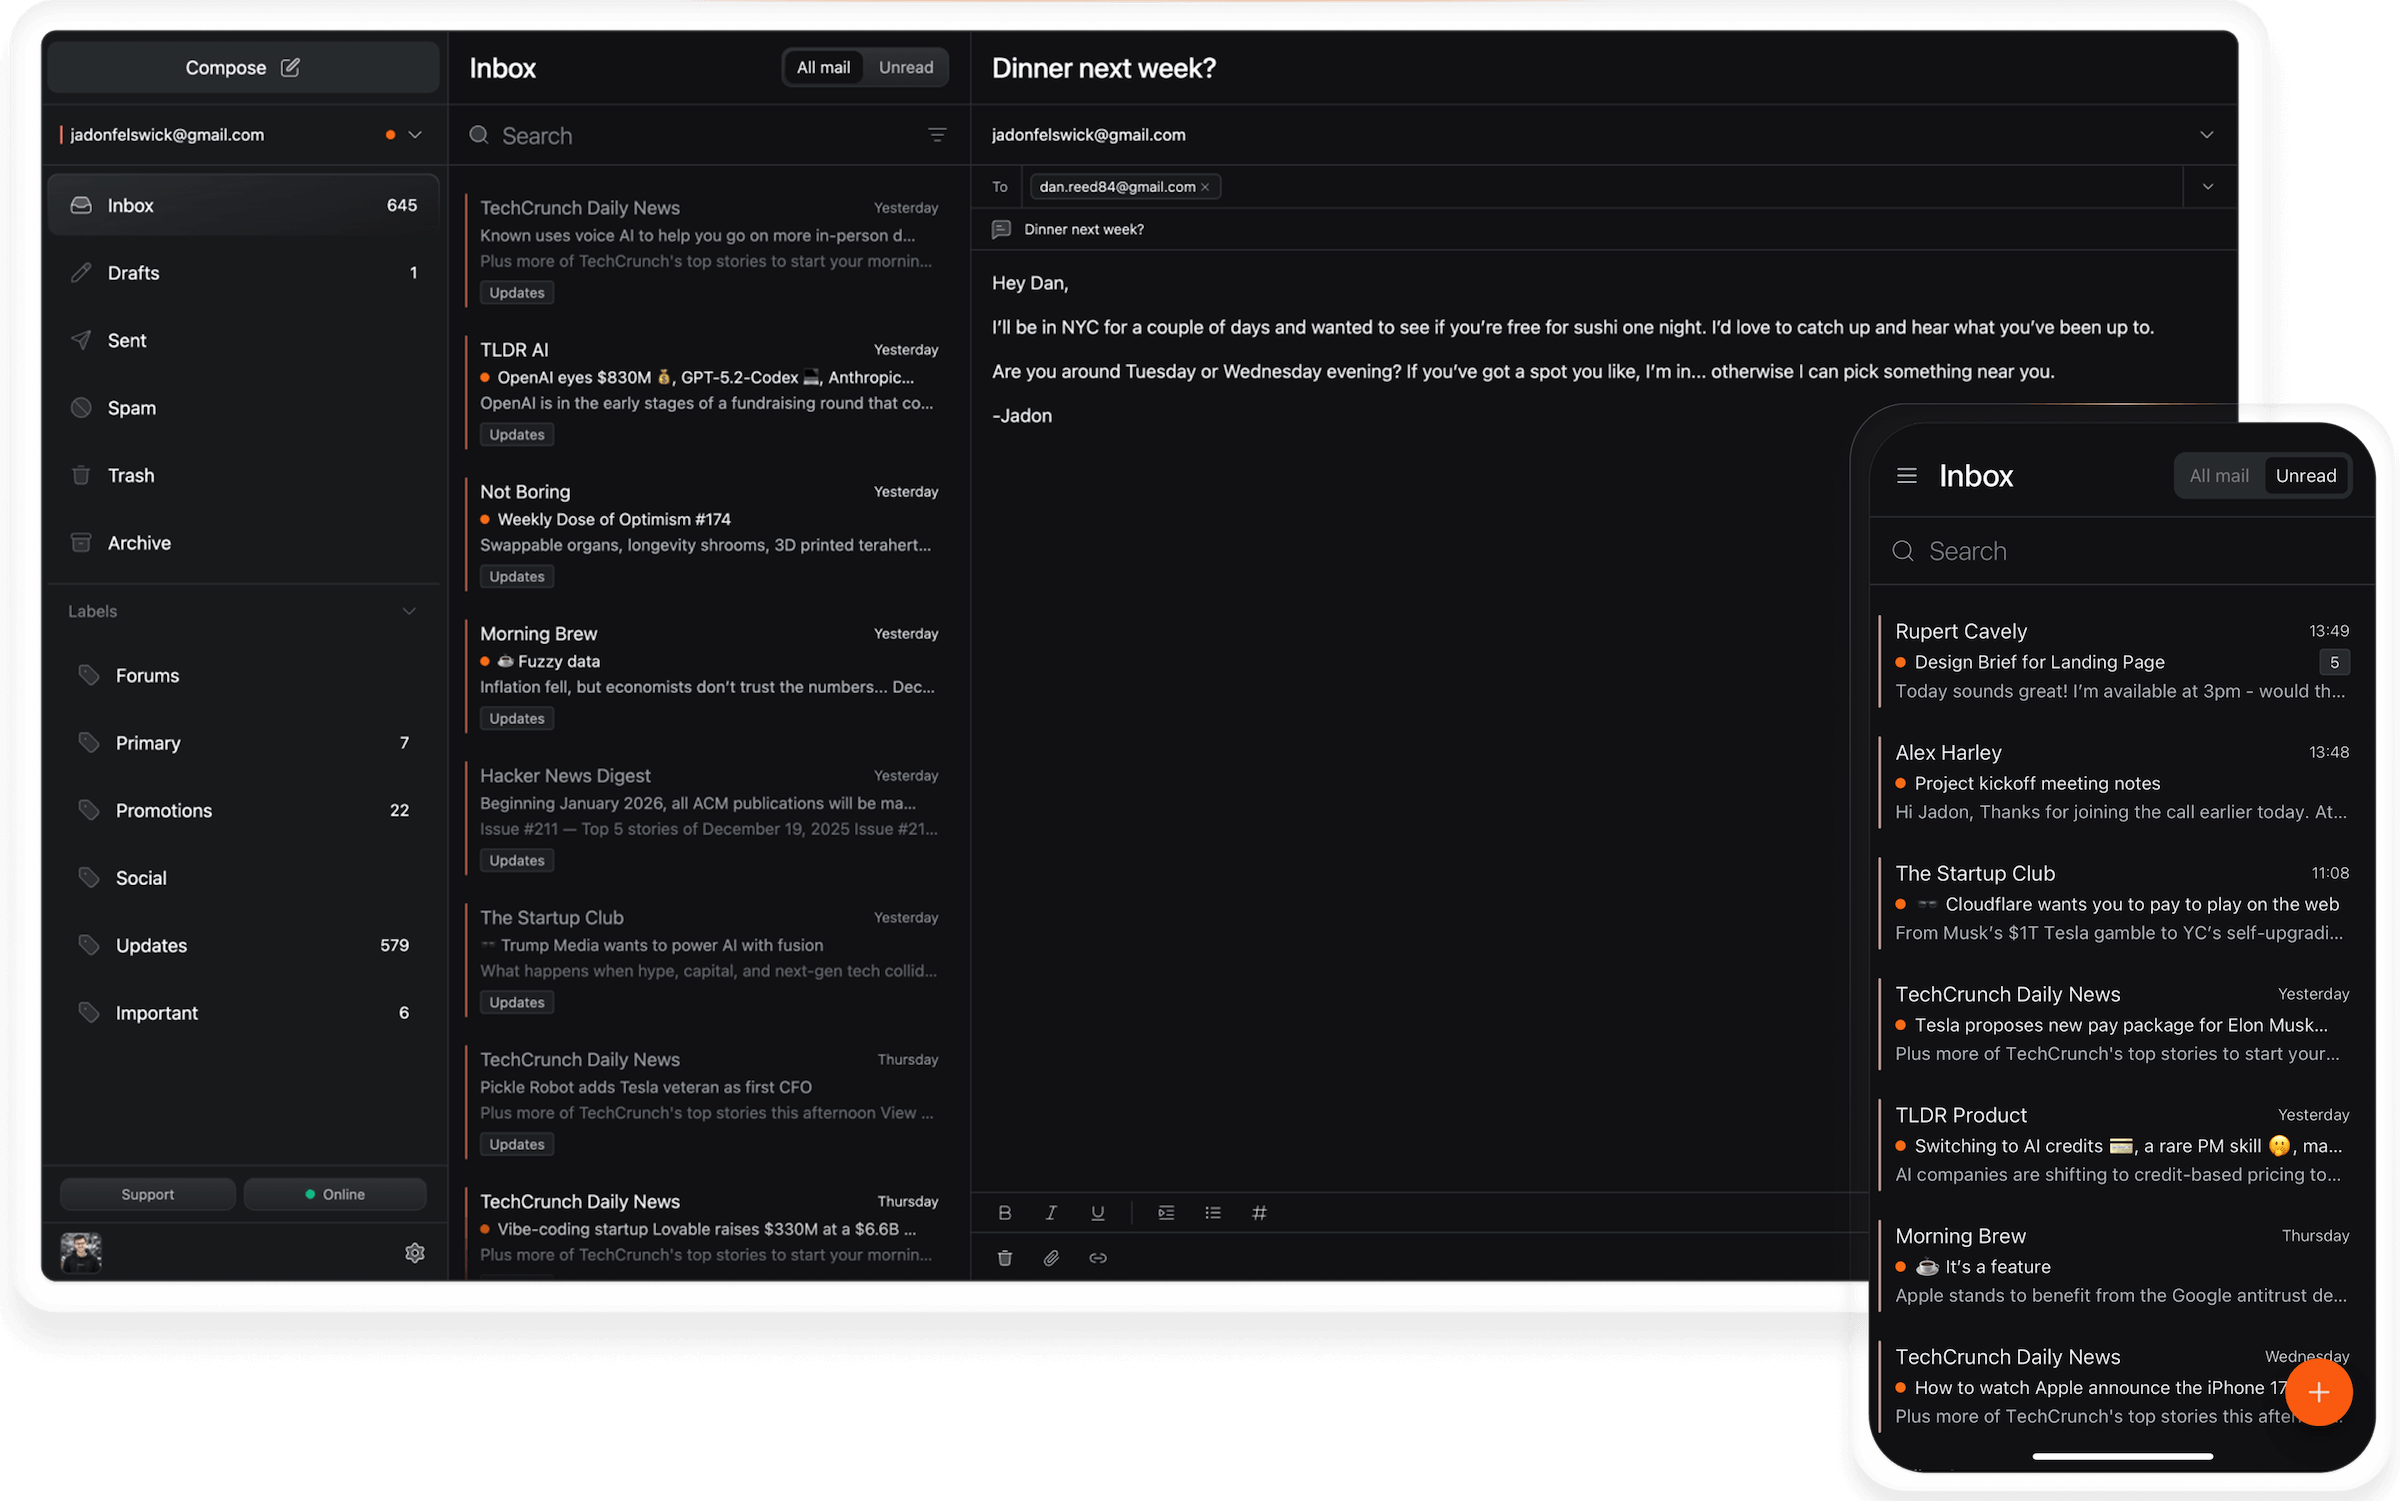2400x1501 pixels.
Task: Insert a bulleted list in the reply
Action: coord(1213,1212)
